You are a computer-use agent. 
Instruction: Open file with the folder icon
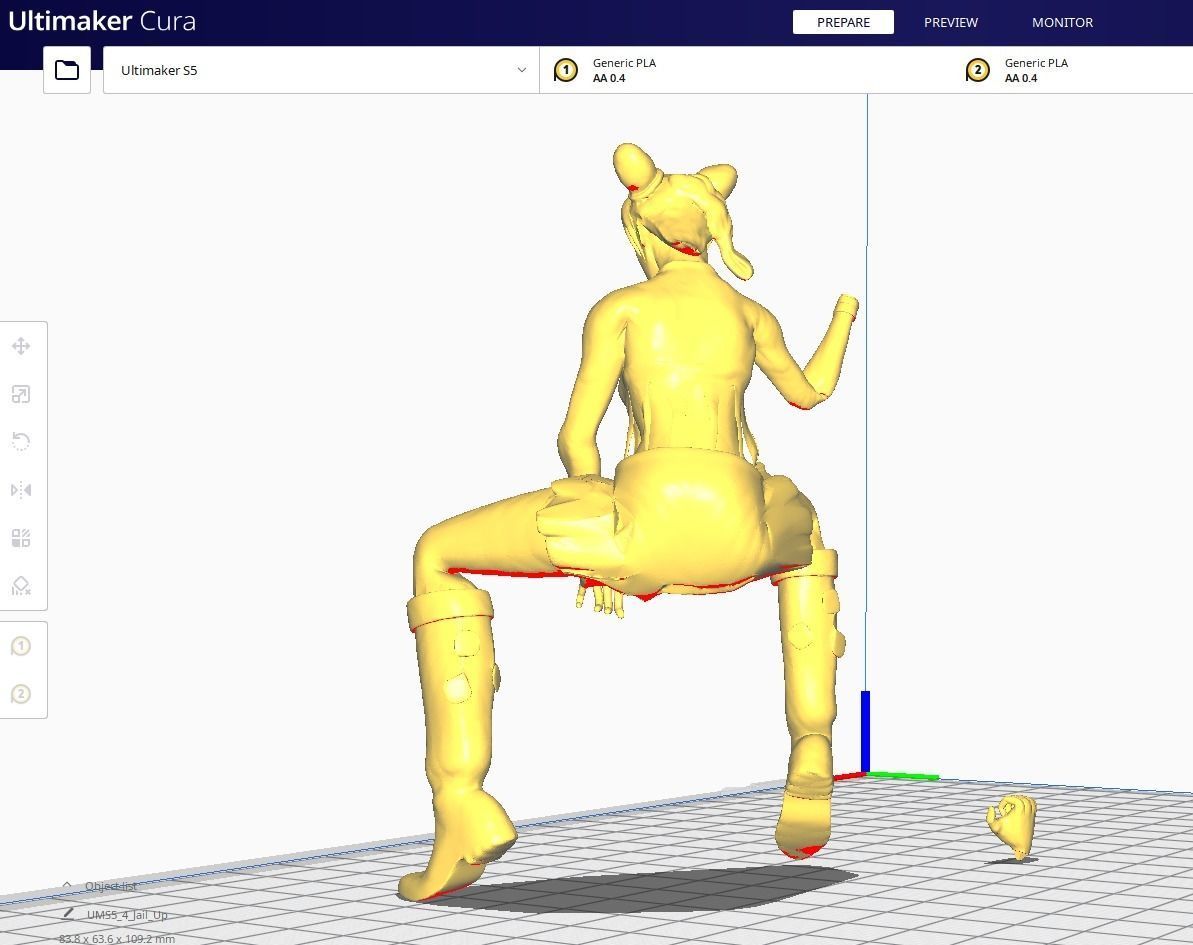coord(67,70)
